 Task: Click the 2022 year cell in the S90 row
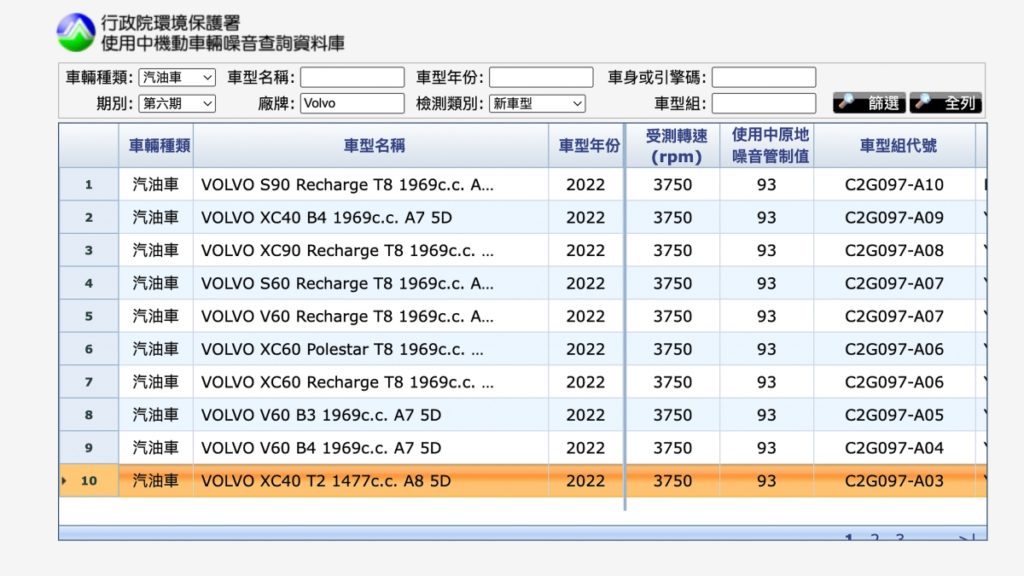[x=586, y=185]
